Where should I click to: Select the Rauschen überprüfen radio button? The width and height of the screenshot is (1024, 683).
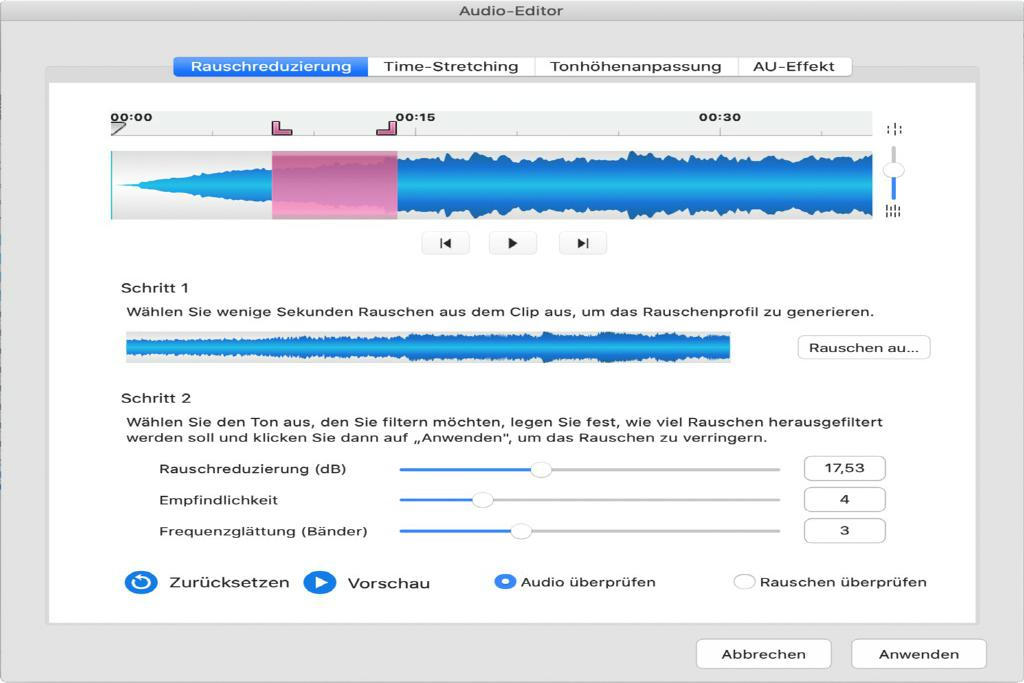[x=744, y=581]
